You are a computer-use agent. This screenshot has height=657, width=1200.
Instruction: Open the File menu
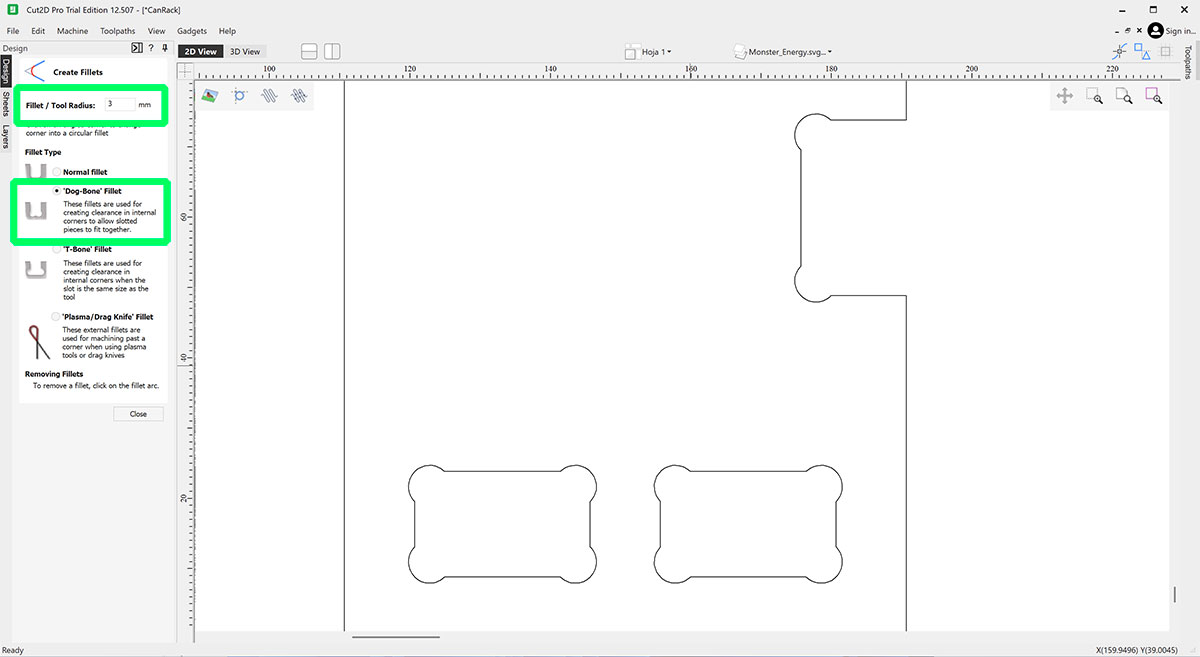(x=13, y=31)
